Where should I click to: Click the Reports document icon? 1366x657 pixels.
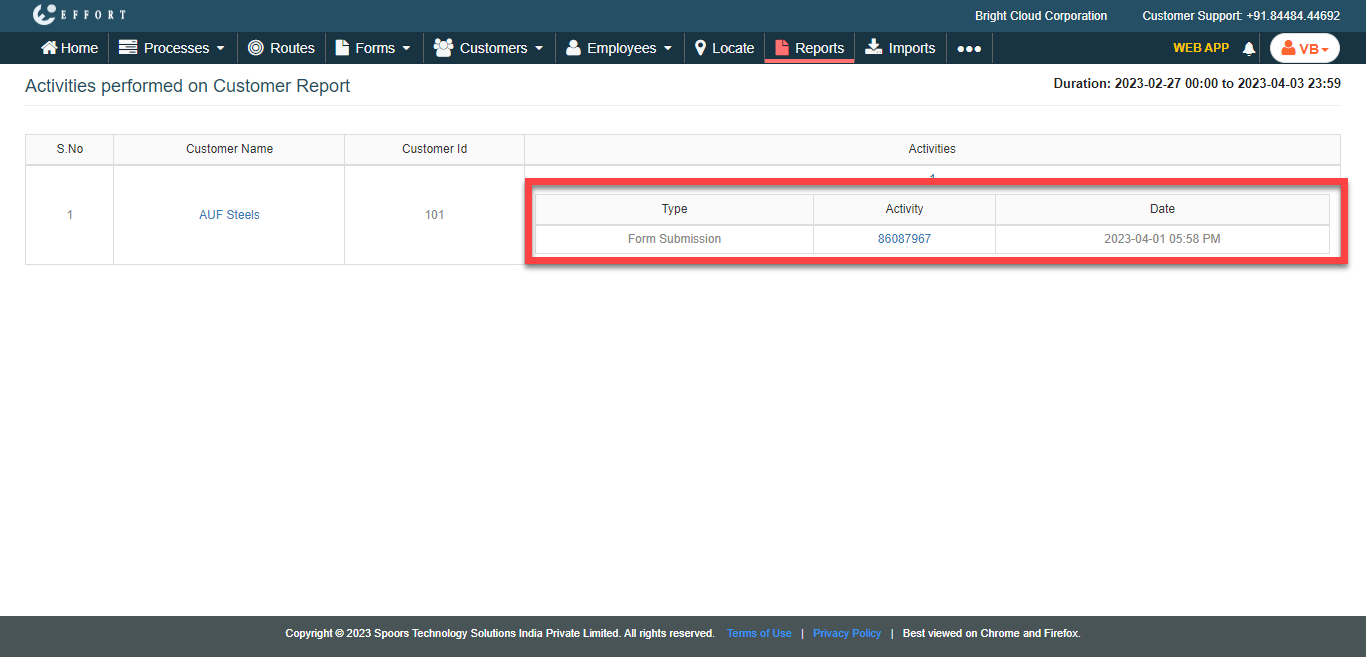[x=782, y=48]
